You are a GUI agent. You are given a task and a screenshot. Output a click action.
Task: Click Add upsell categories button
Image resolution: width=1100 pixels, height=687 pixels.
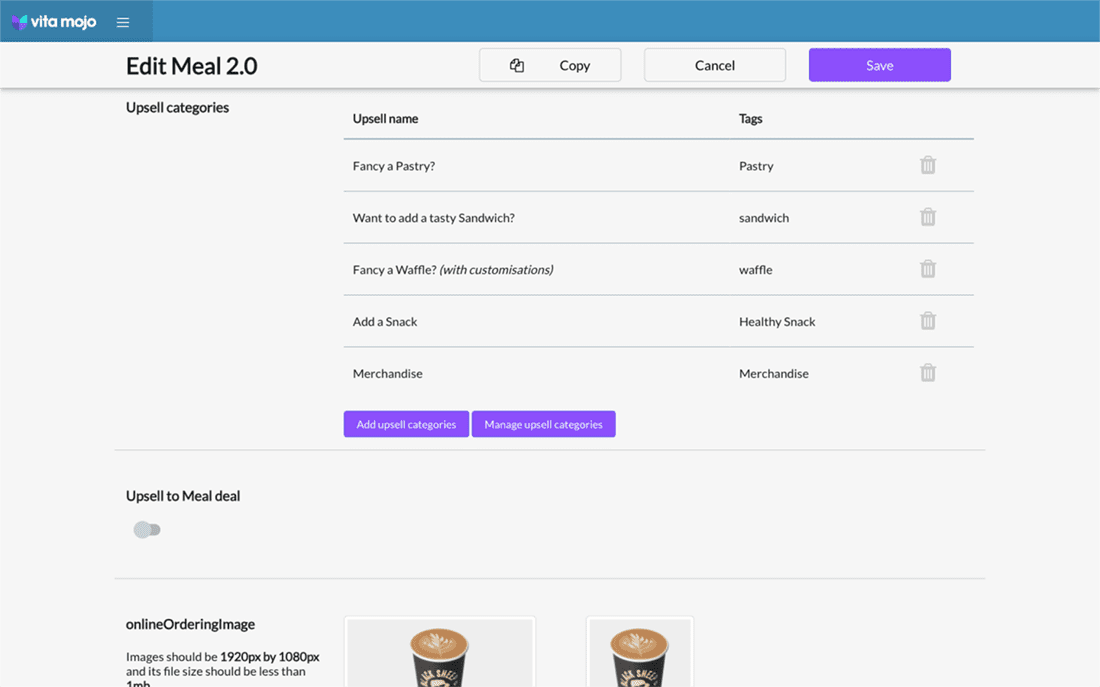(406, 424)
